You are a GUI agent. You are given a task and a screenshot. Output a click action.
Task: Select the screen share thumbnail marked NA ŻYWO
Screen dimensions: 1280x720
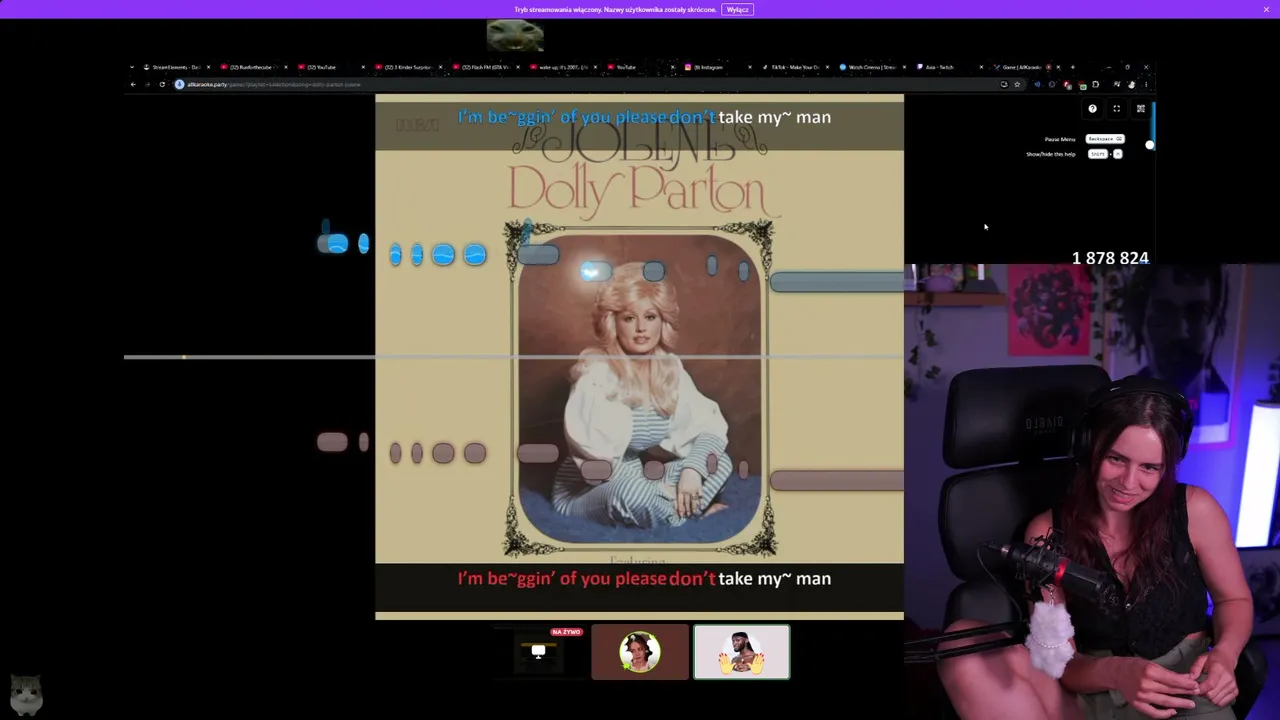(538, 652)
